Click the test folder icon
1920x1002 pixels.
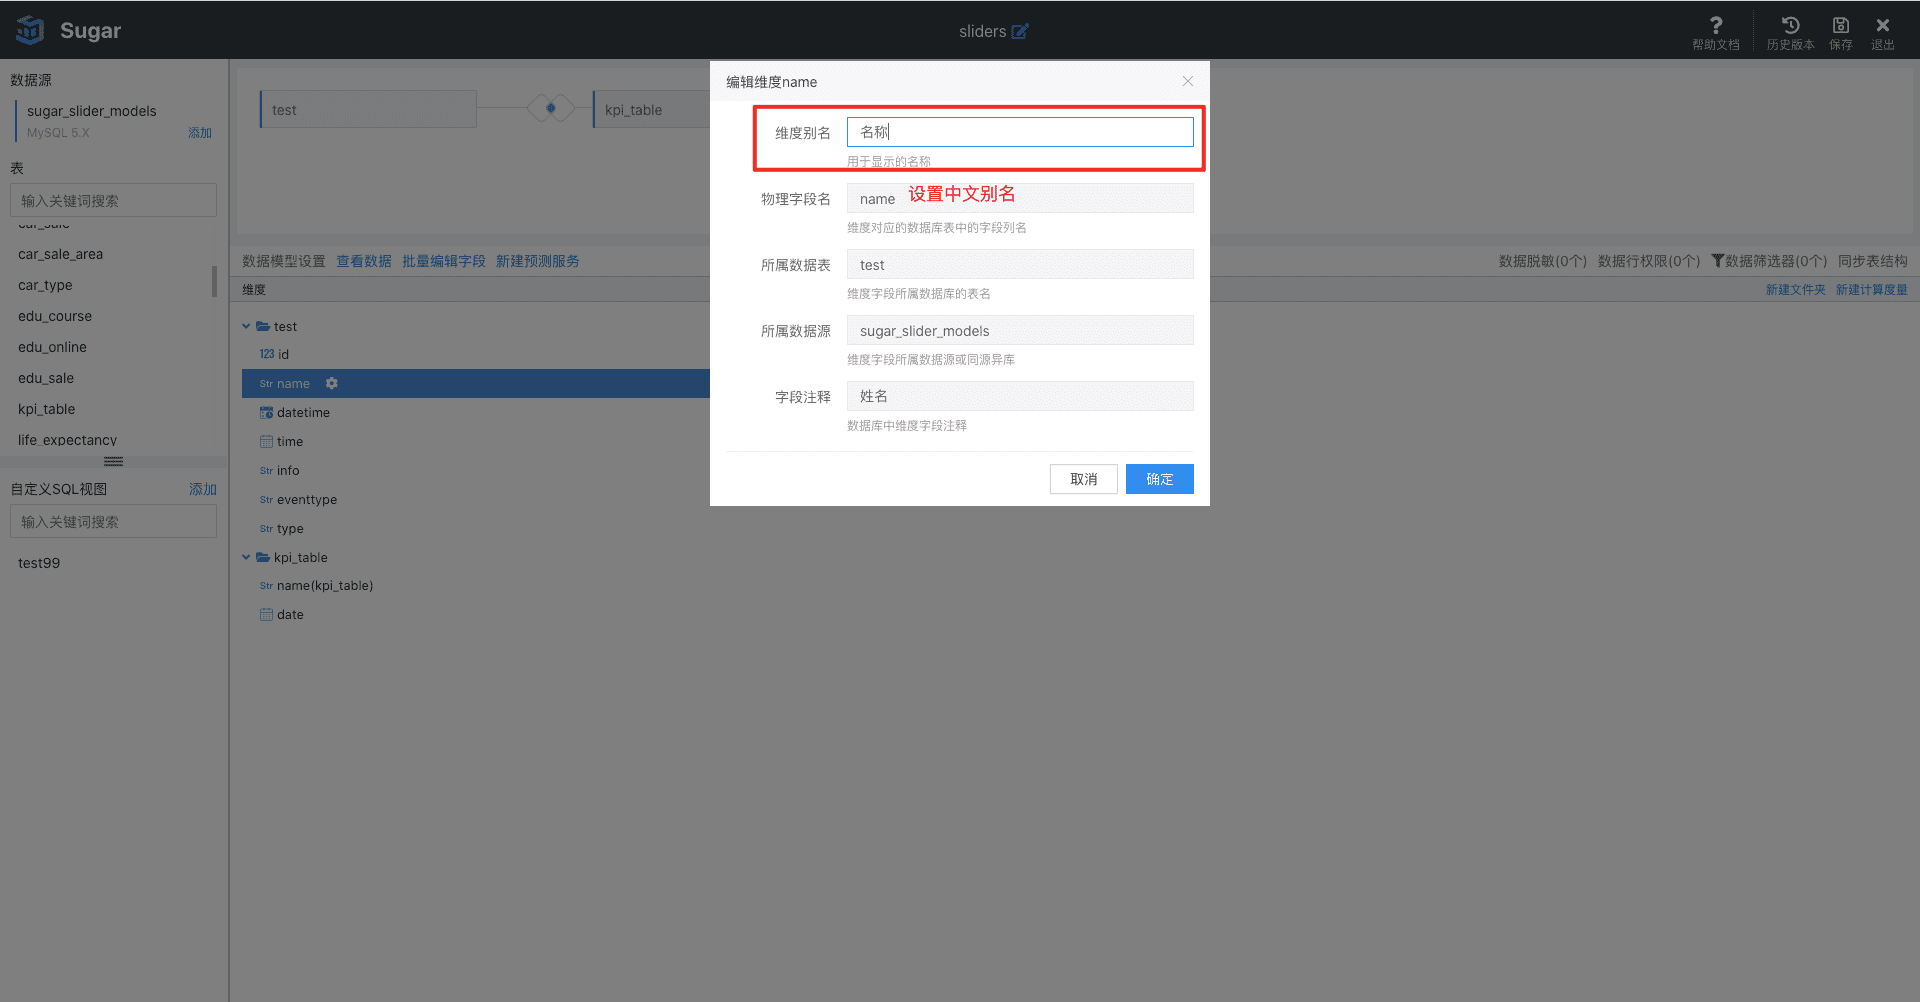tap(263, 326)
